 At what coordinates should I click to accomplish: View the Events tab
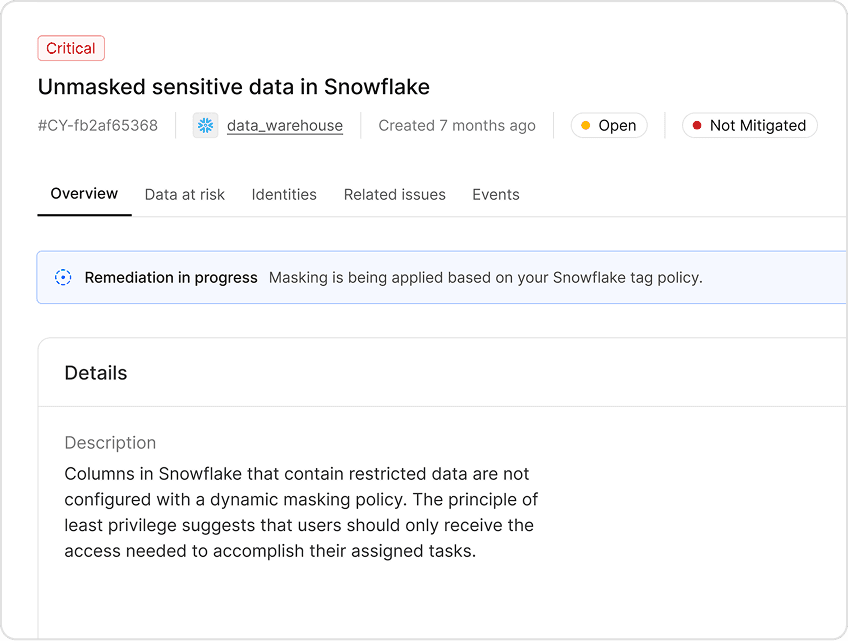(495, 194)
